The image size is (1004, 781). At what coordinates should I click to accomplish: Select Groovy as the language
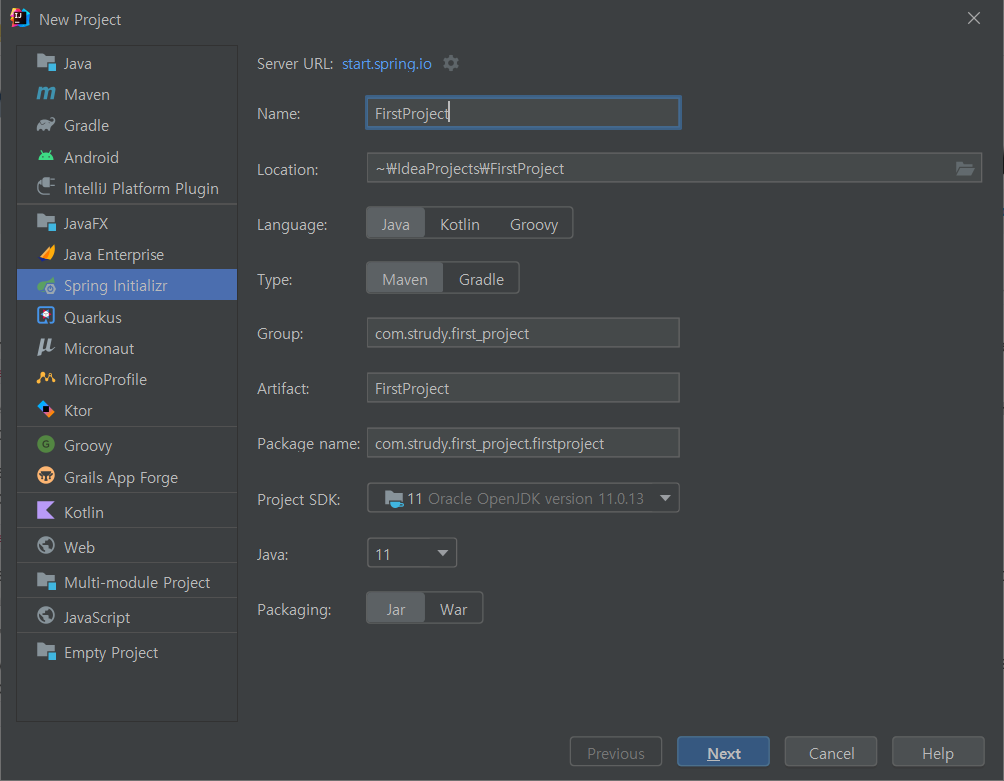point(534,224)
